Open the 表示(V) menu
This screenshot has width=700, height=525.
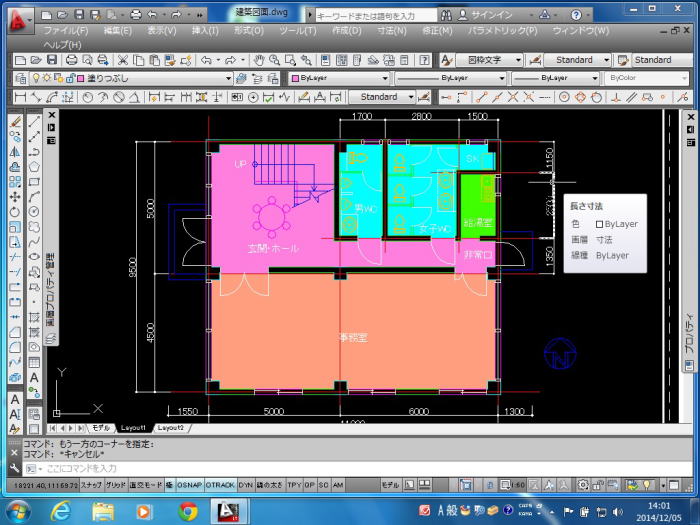coord(162,31)
